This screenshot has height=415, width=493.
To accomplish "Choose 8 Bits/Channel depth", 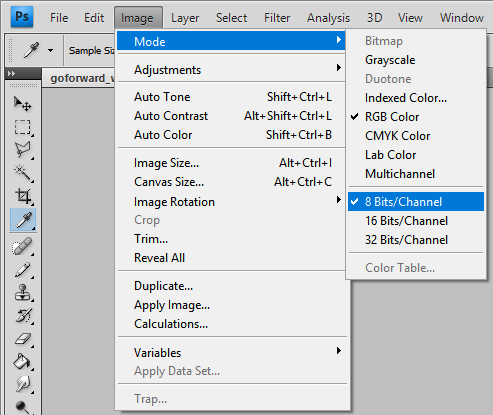I will [416, 201].
